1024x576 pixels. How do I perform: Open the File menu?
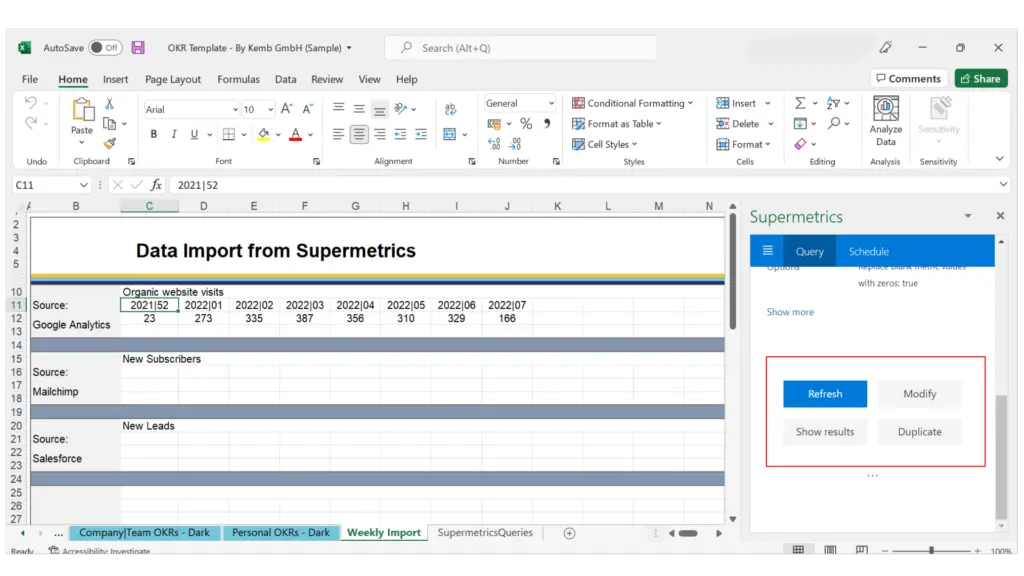tap(29, 79)
